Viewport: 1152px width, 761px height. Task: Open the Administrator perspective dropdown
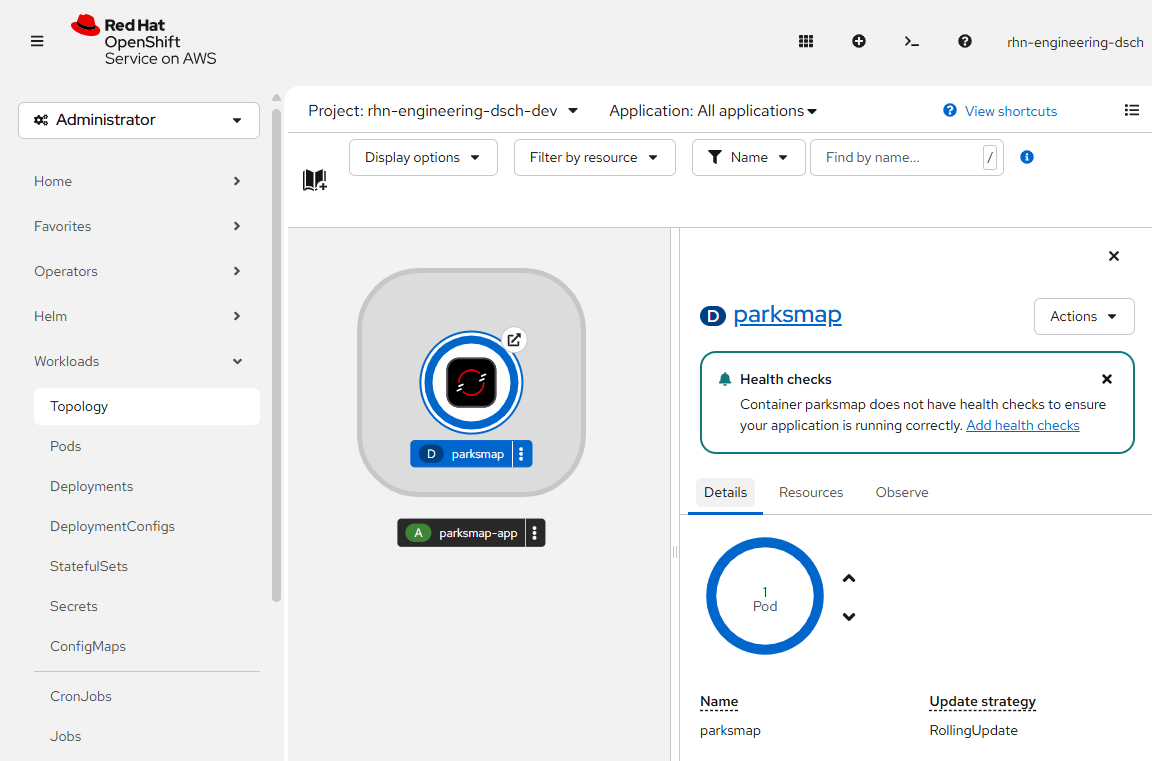tap(139, 120)
